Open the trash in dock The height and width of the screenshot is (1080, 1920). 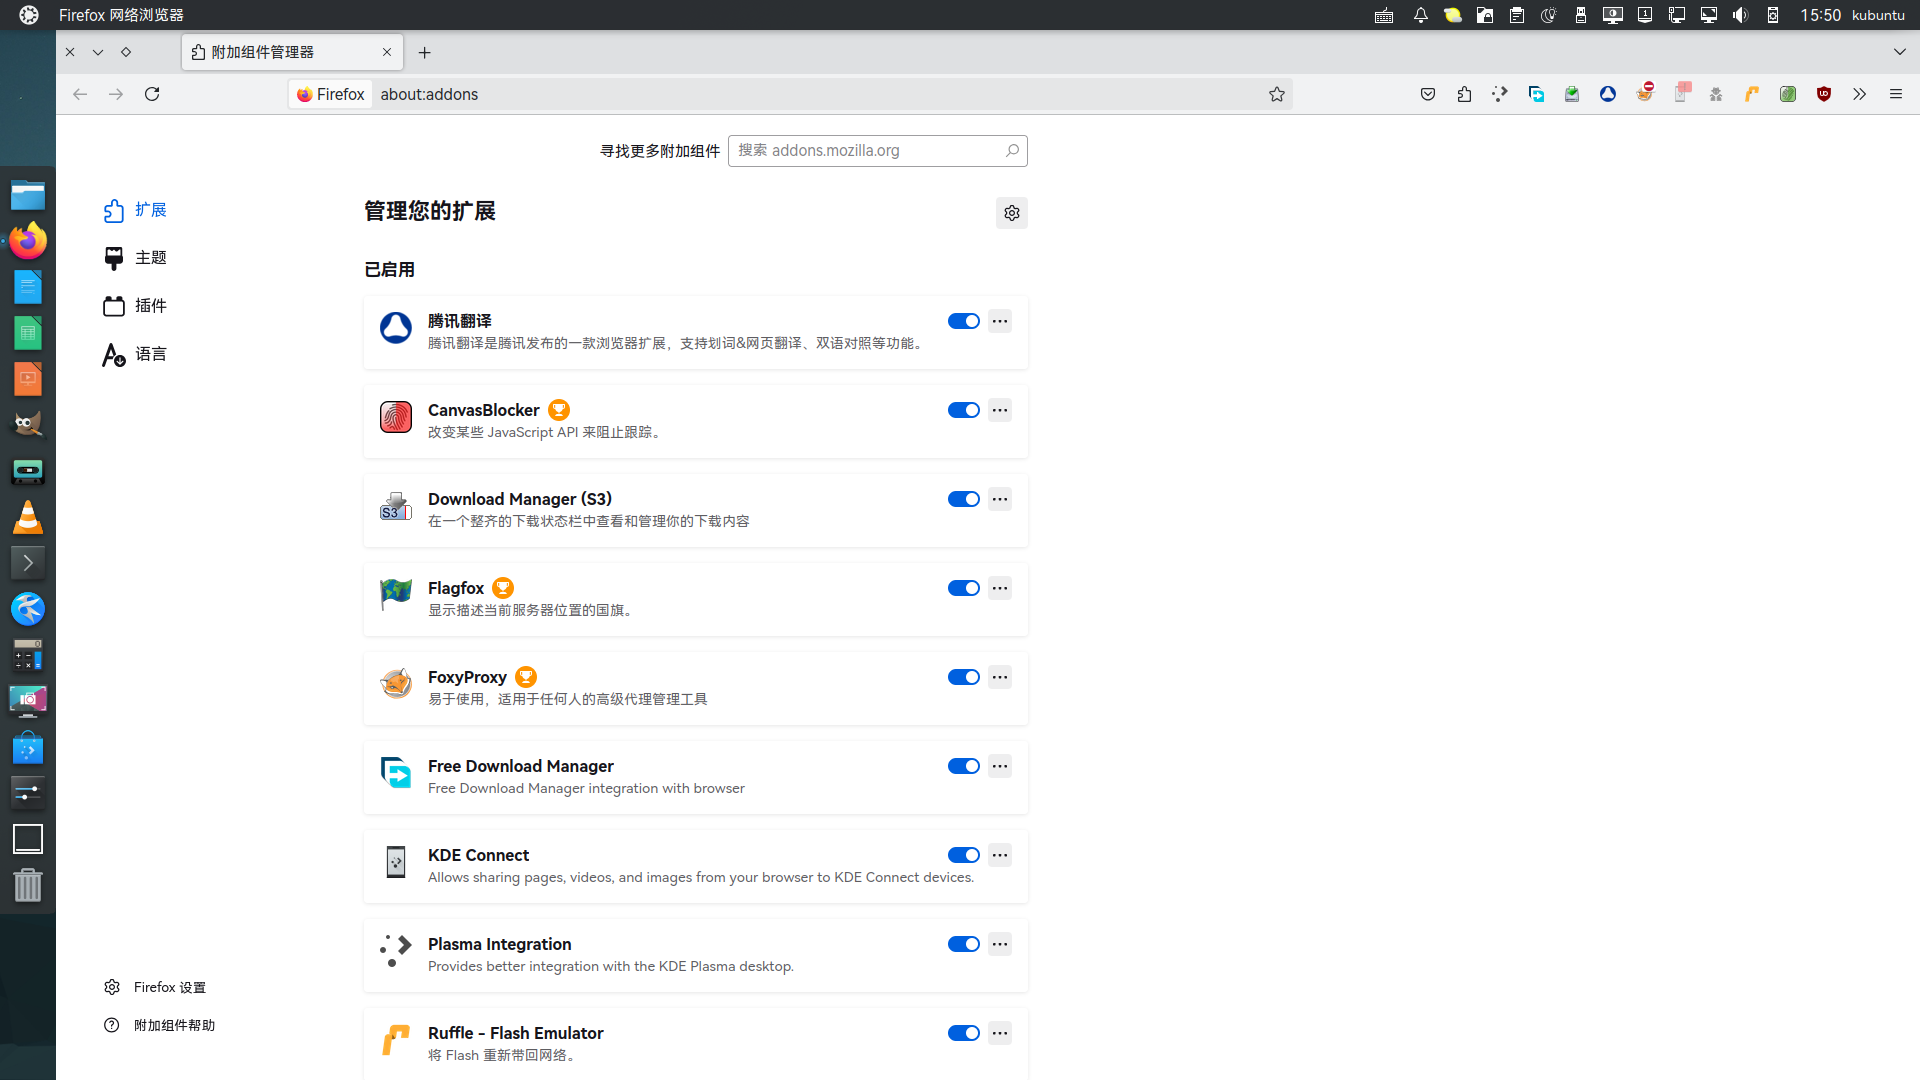tap(28, 885)
